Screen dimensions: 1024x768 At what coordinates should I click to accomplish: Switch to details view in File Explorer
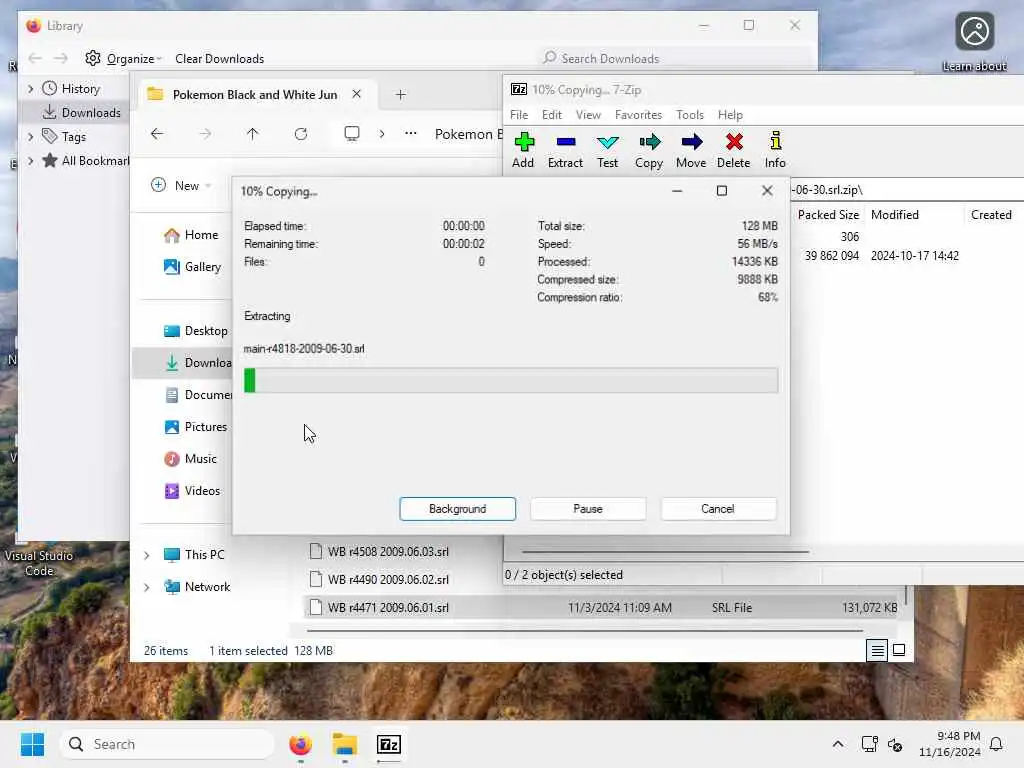coord(877,650)
